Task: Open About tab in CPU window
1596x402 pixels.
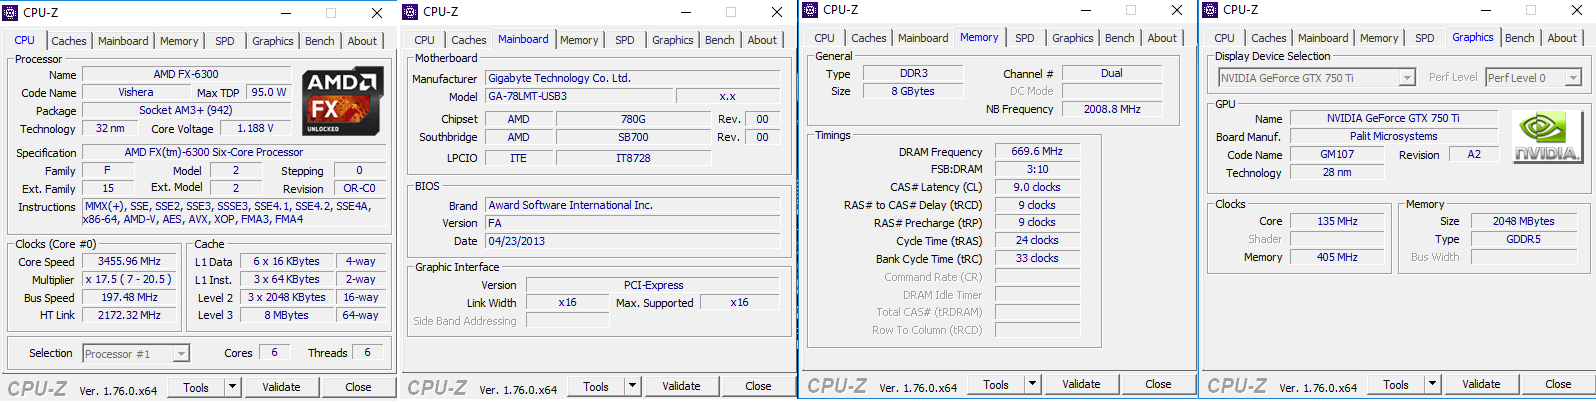Action: (362, 41)
